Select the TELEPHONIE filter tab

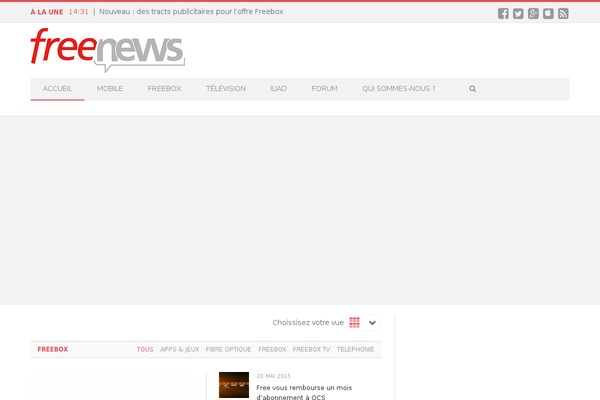pos(355,349)
